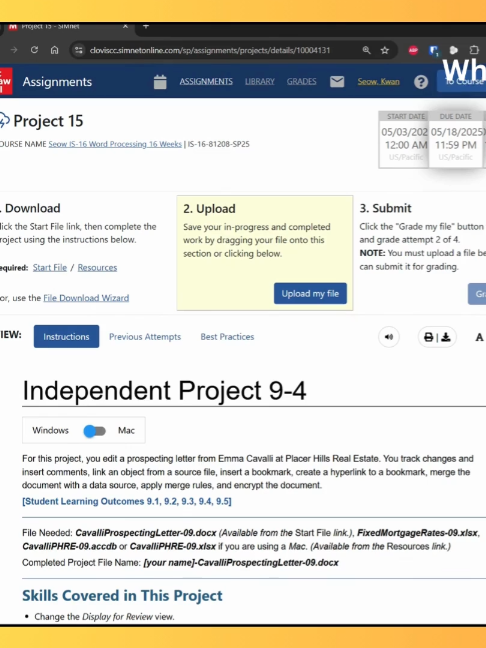Screen dimensions: 486x648
Task: Print the instructions with printer icon
Action: pos(429,337)
